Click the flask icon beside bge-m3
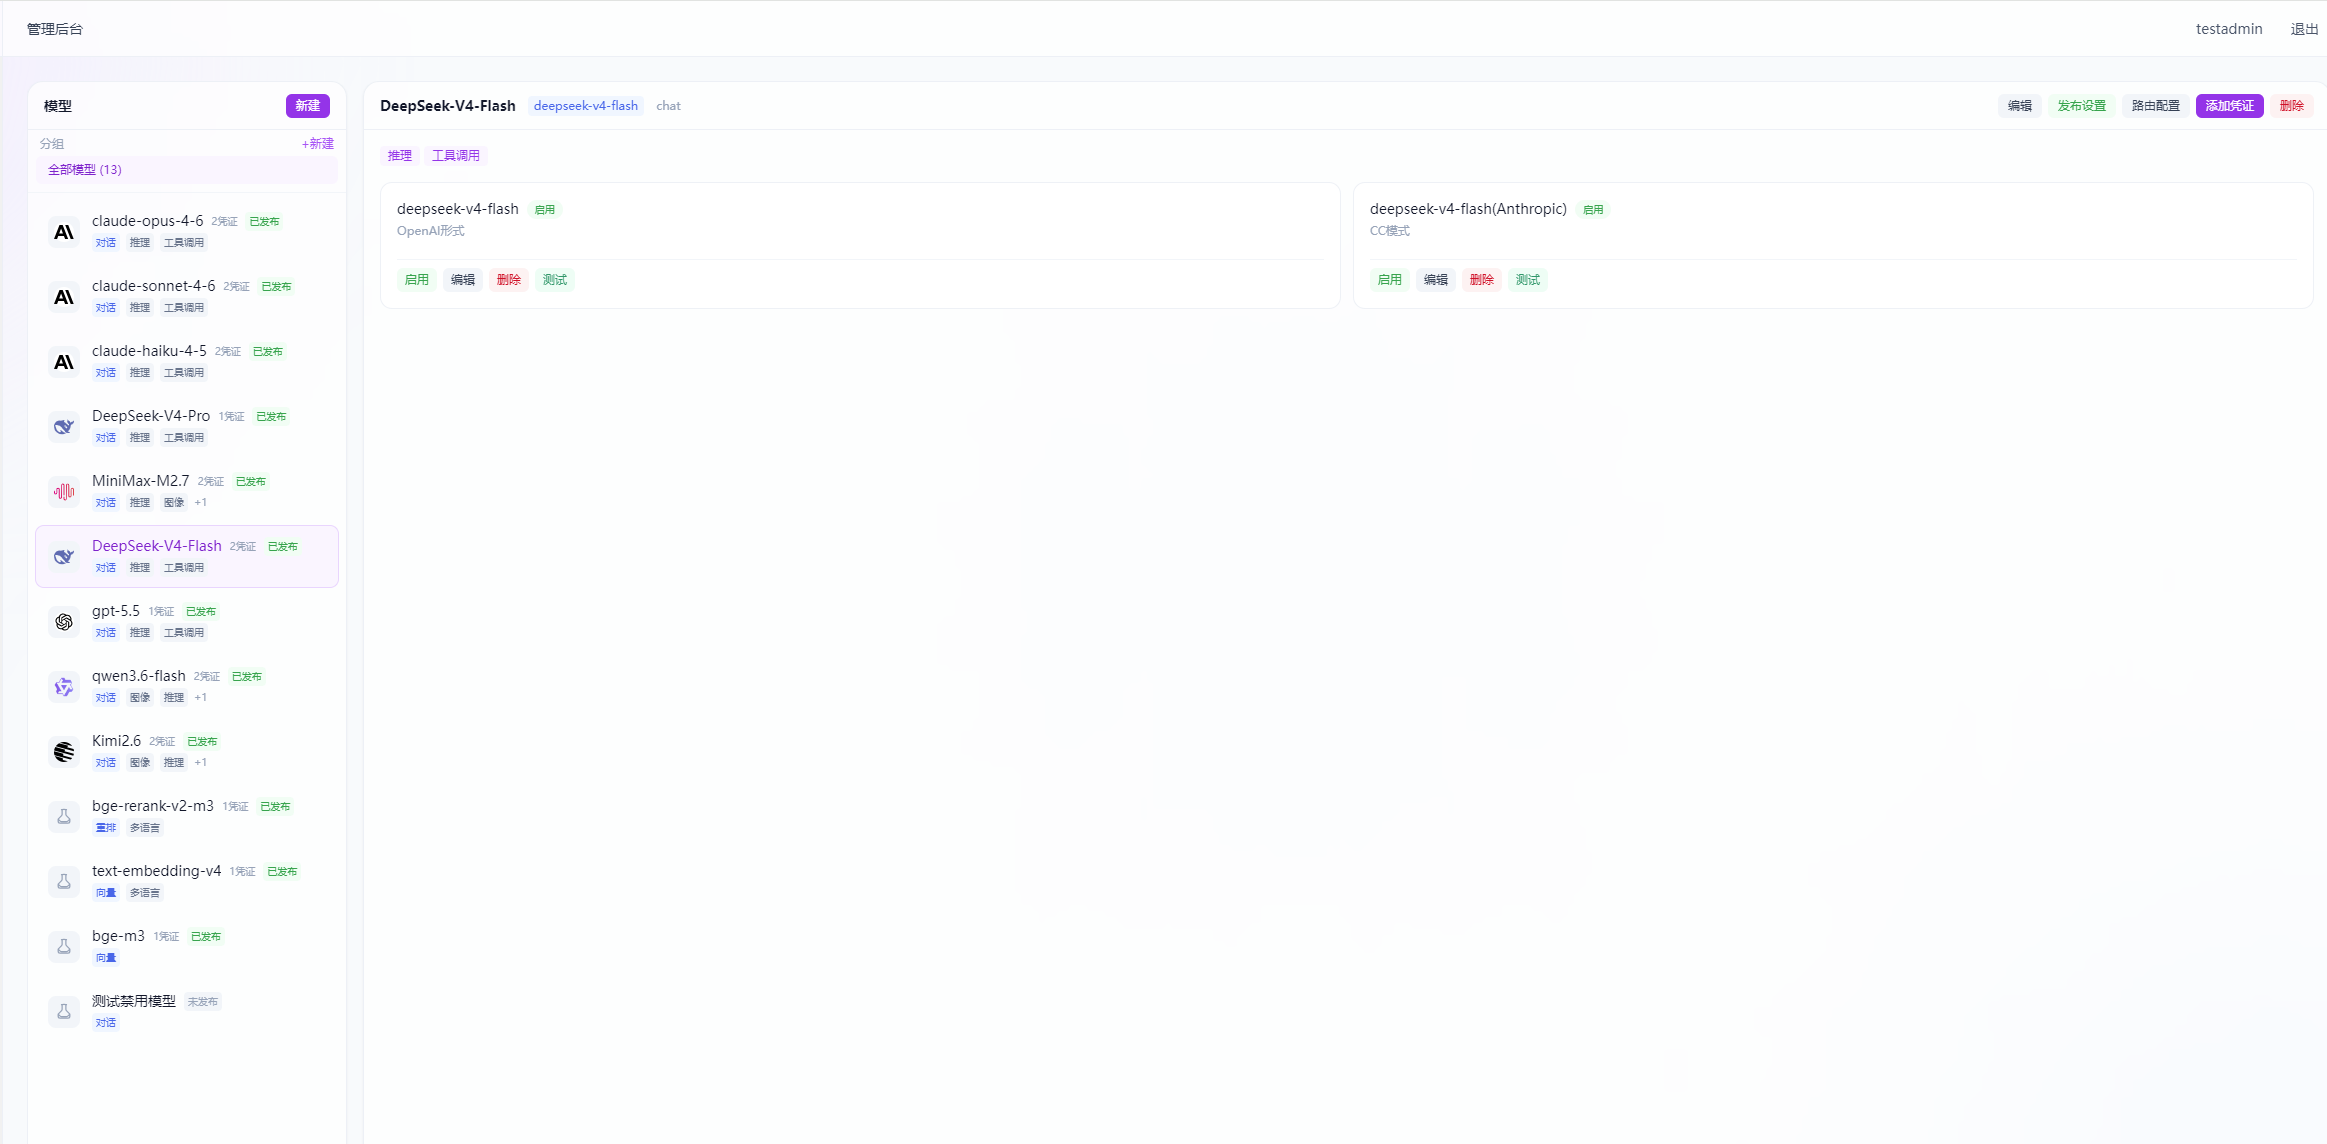This screenshot has width=2327, height=1144. pyautogui.click(x=64, y=947)
